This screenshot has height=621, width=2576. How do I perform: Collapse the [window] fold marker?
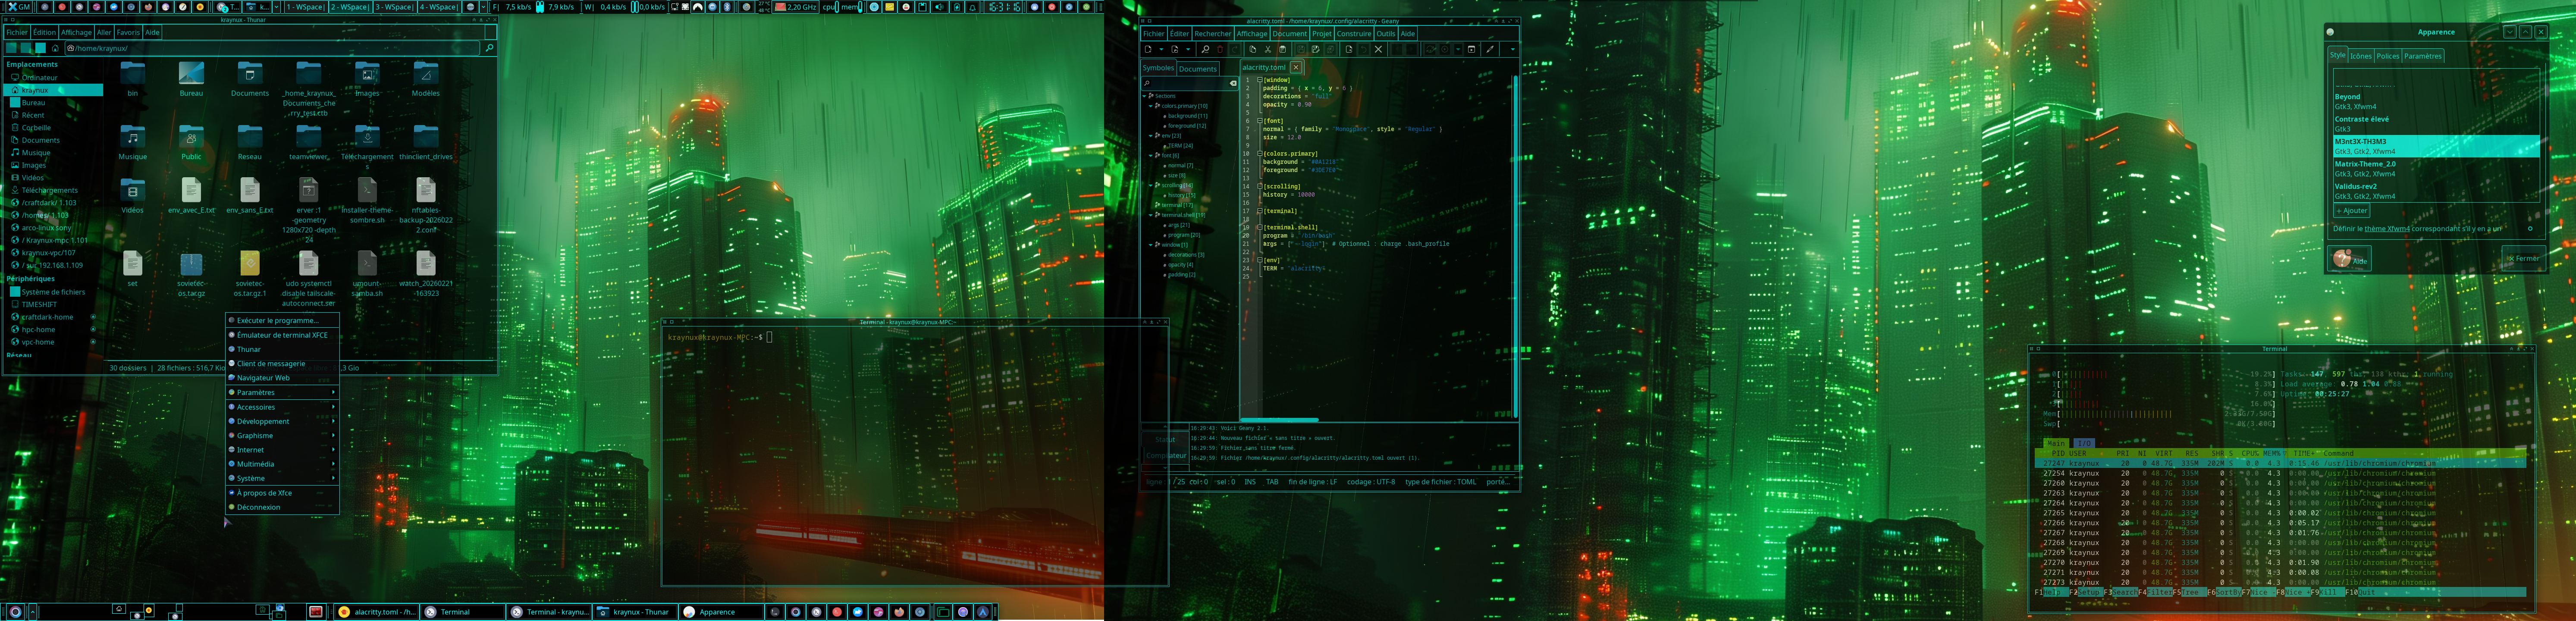pyautogui.click(x=1260, y=80)
